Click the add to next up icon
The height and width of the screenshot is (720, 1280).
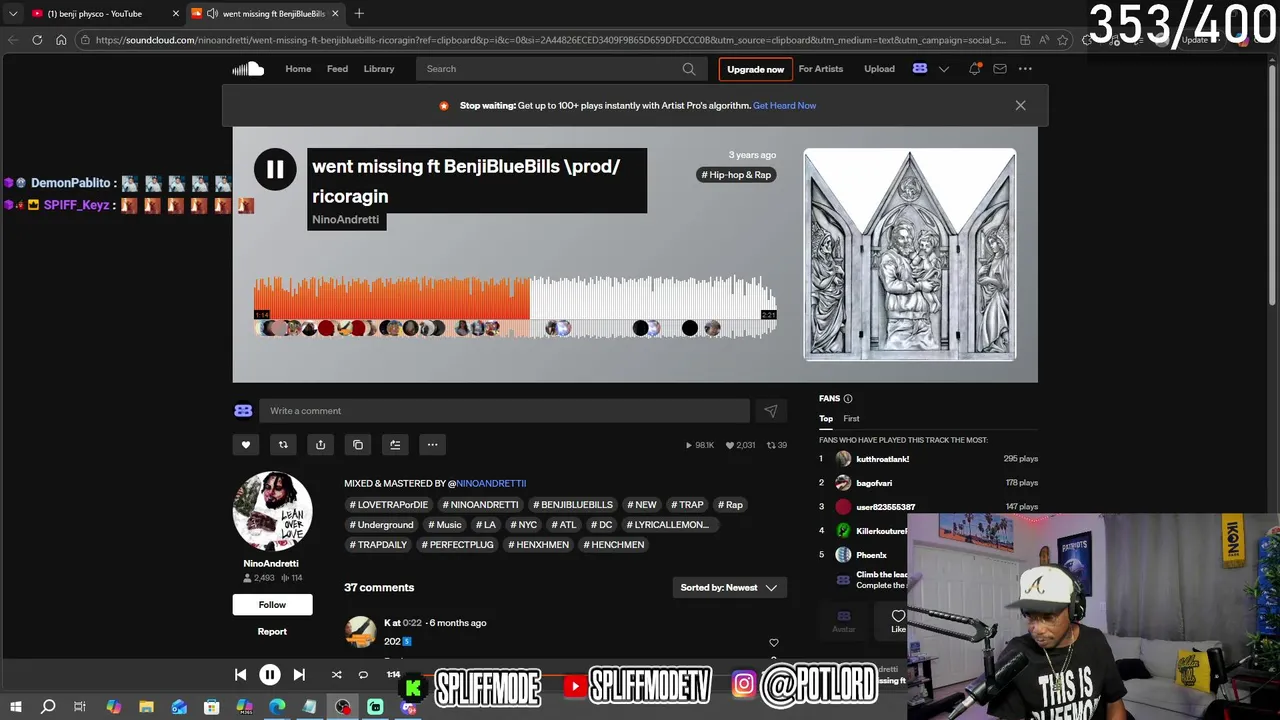[395, 445]
